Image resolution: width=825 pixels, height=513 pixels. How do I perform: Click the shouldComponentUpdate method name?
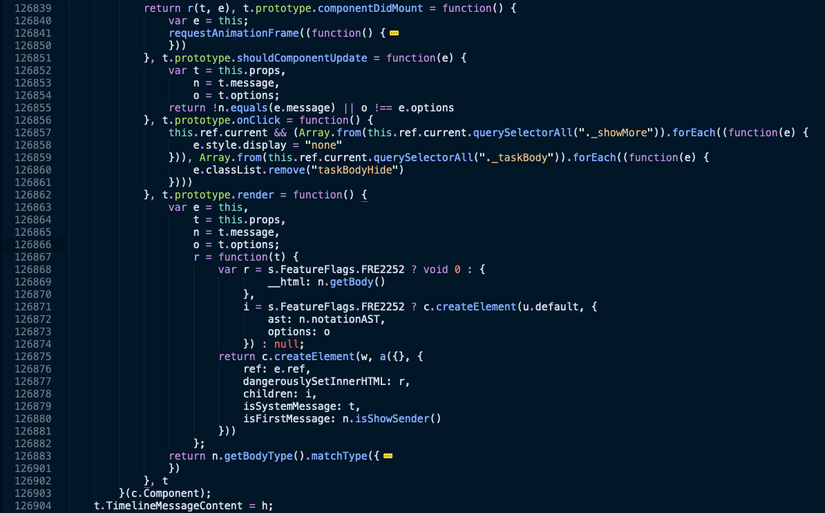tap(302, 58)
